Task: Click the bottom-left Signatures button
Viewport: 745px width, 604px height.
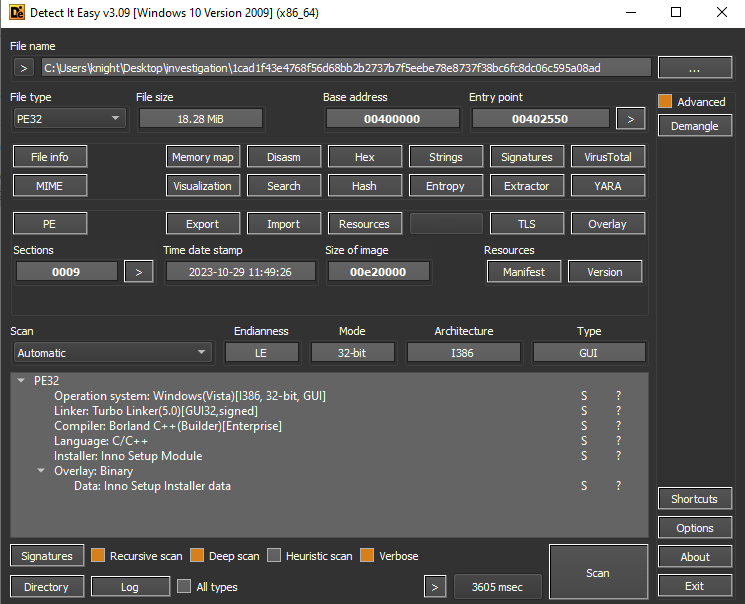Action: pyautogui.click(x=47, y=556)
